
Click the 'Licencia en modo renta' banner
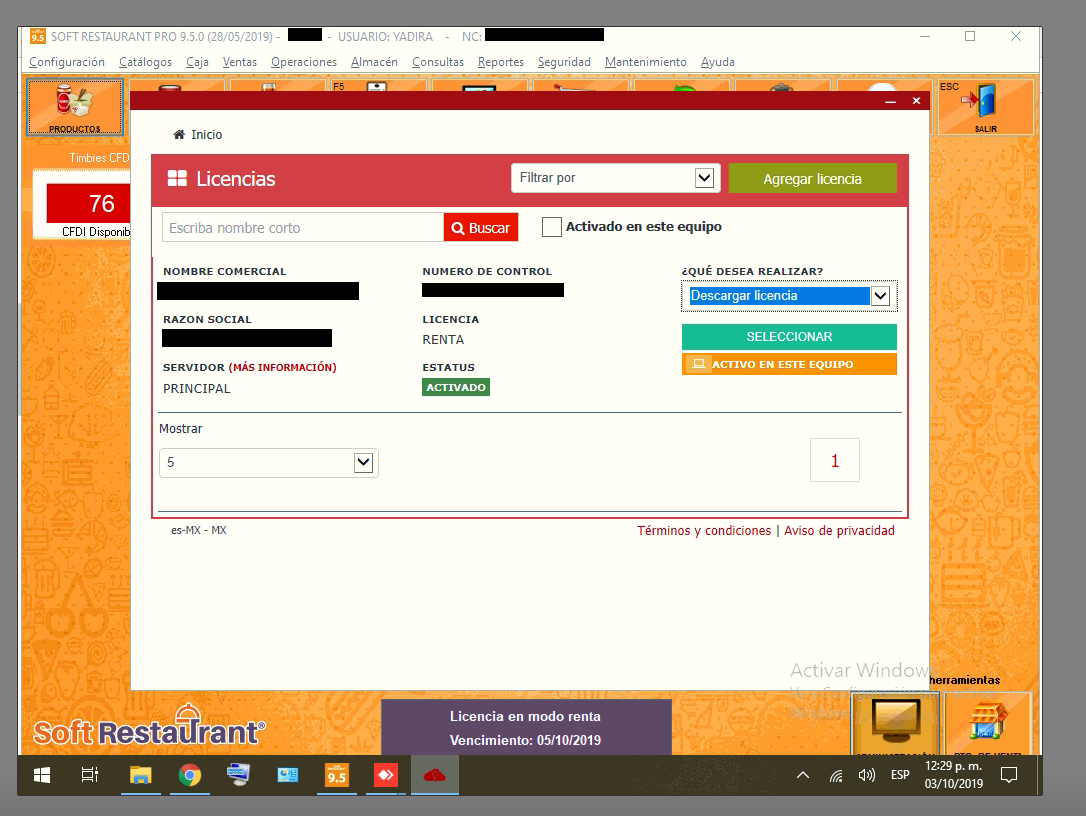point(526,727)
